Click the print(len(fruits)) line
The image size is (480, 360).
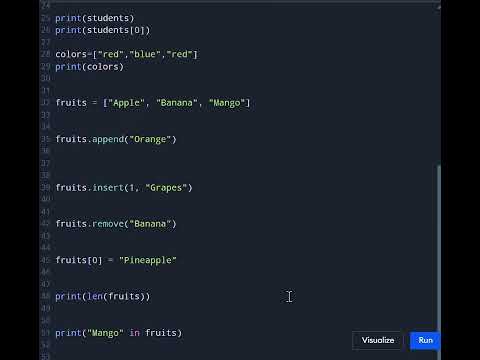(x=103, y=296)
